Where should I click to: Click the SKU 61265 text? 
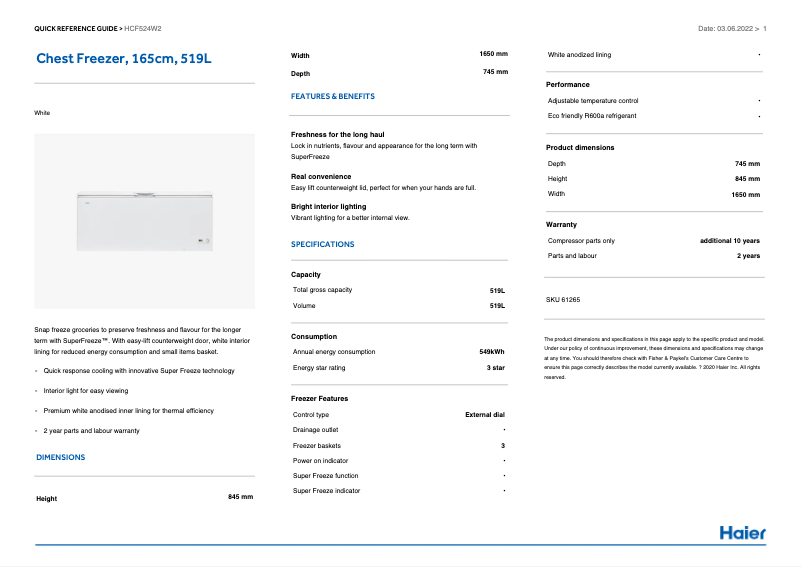563,299
